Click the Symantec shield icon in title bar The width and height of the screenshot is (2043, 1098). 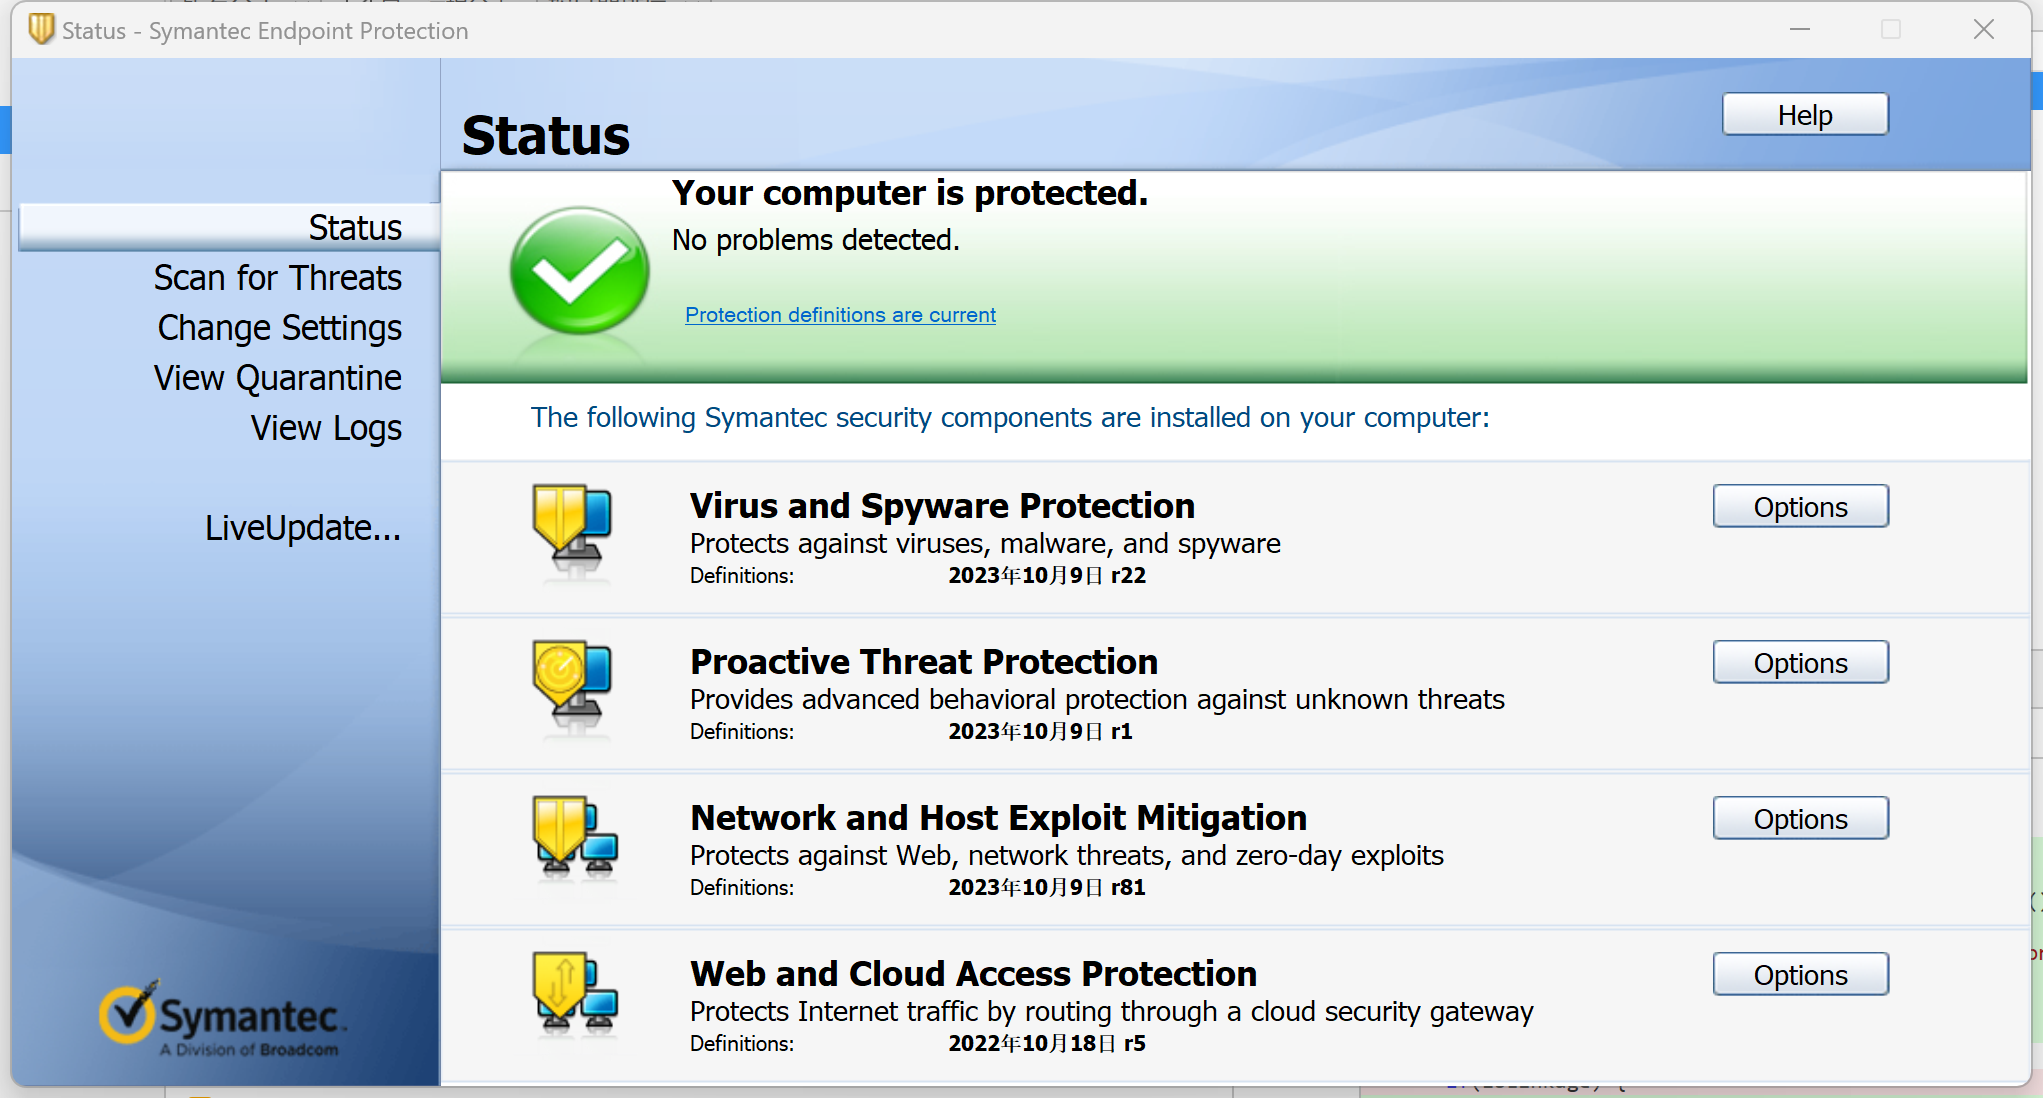click(x=41, y=29)
